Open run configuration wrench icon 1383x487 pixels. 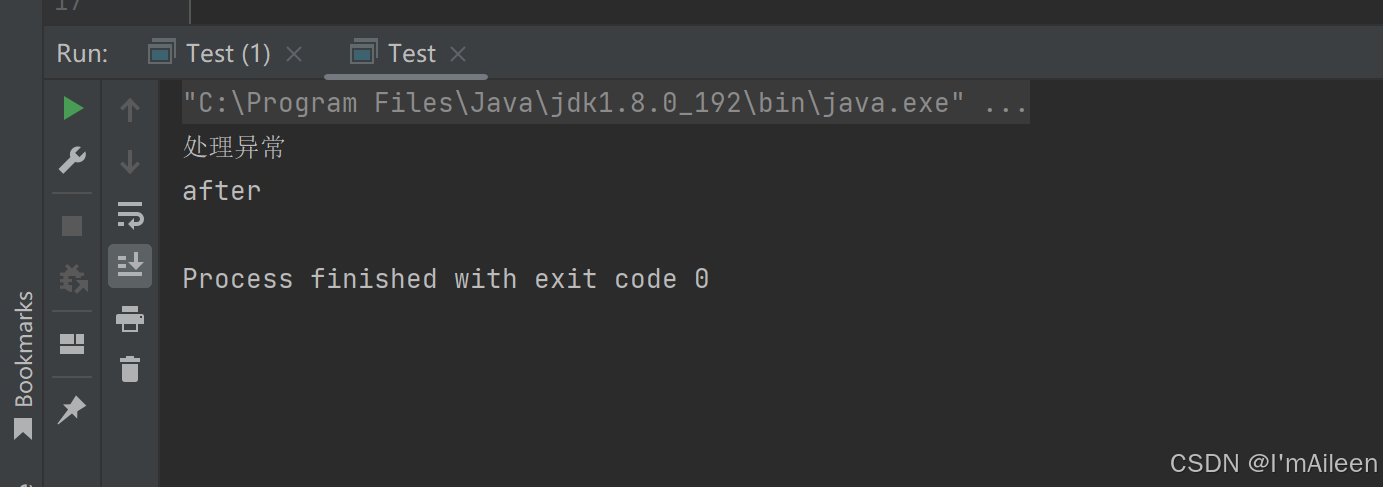point(72,160)
